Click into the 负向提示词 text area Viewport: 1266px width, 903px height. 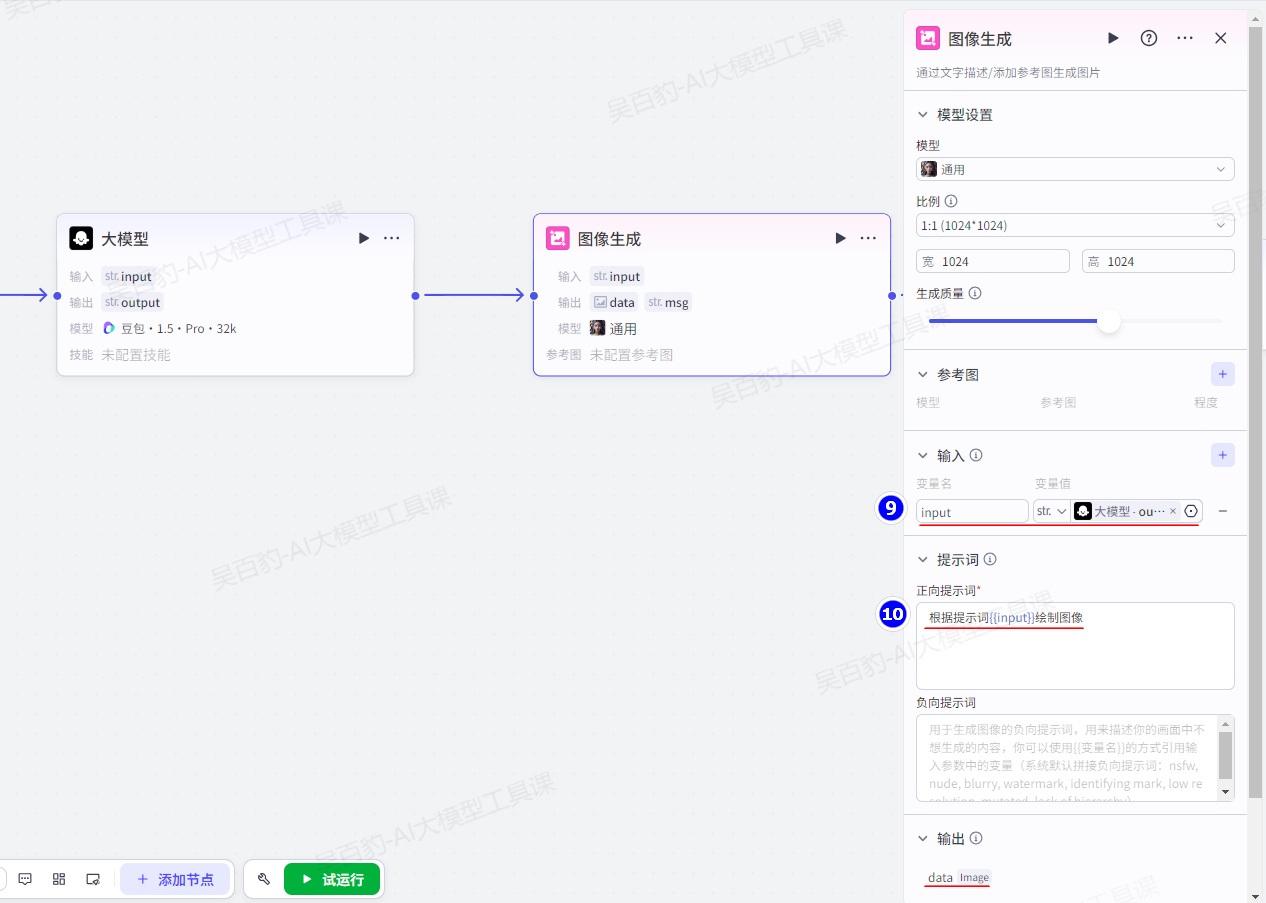[x=1065, y=757]
